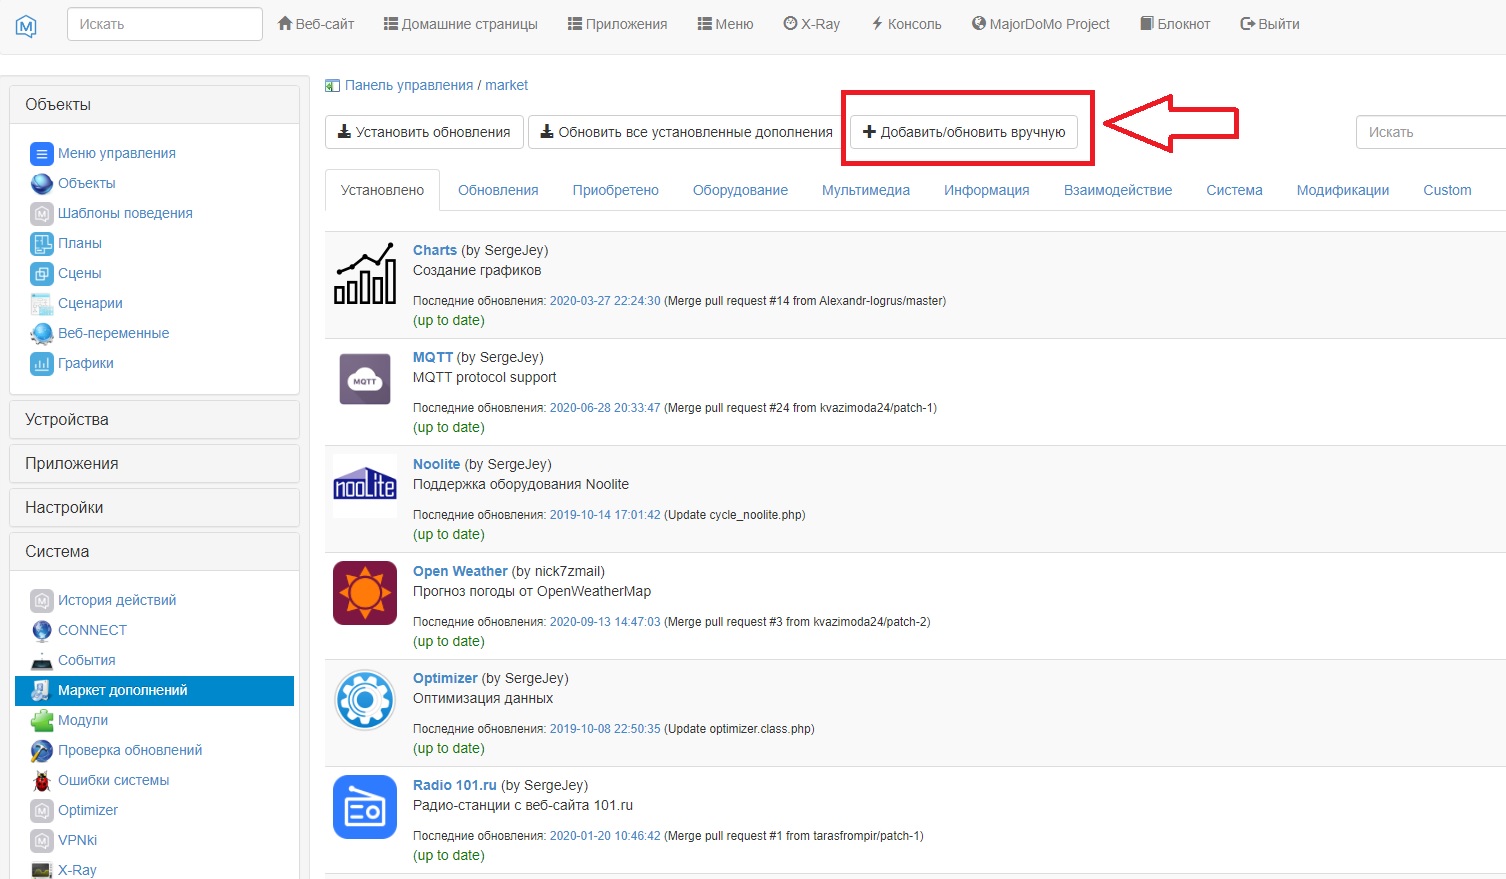The height and width of the screenshot is (879, 1506).
Task: Open the Open Weather sun icon
Action: (364, 593)
